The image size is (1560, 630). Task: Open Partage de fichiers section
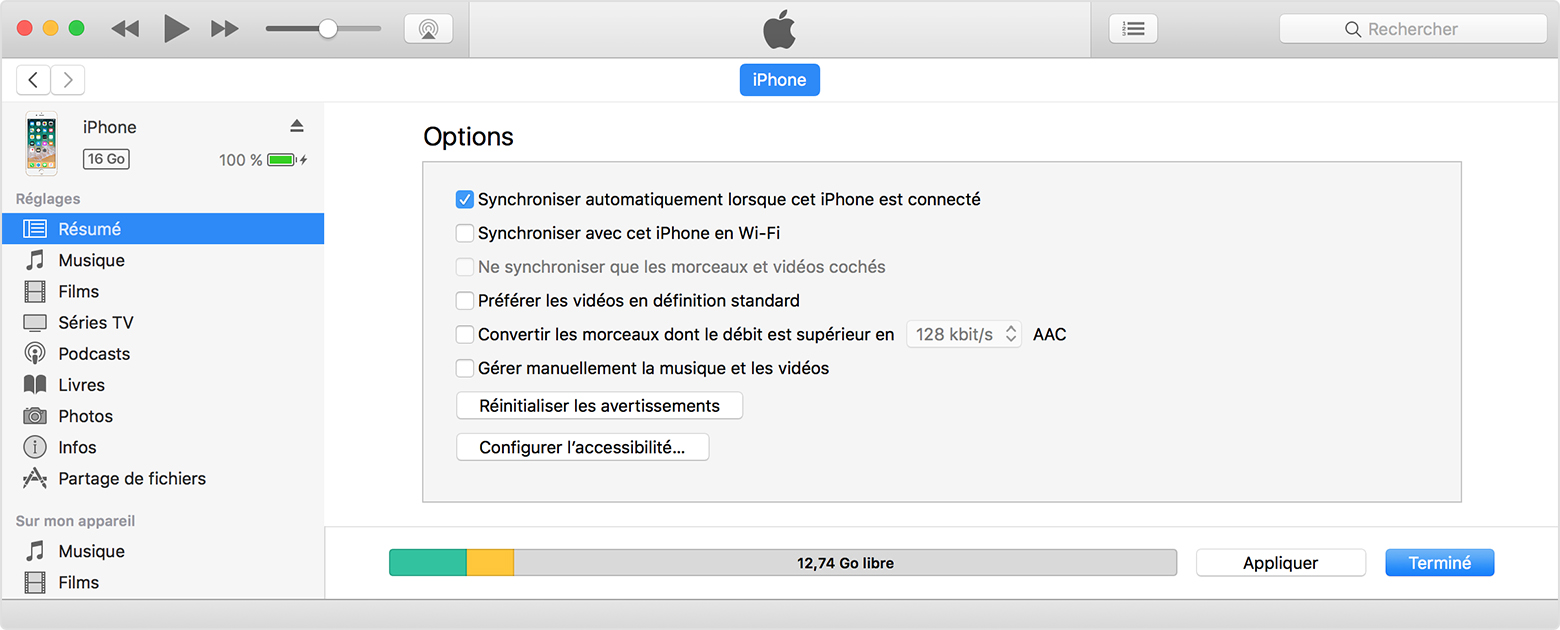click(132, 479)
